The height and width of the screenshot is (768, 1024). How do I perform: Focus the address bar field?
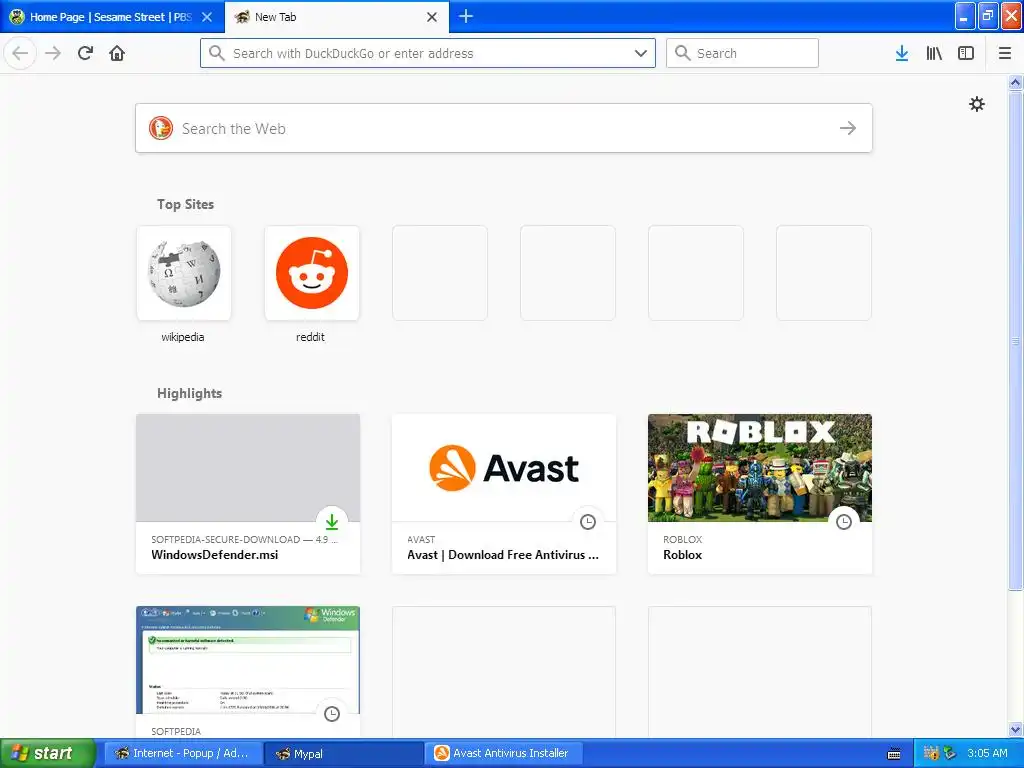point(428,53)
